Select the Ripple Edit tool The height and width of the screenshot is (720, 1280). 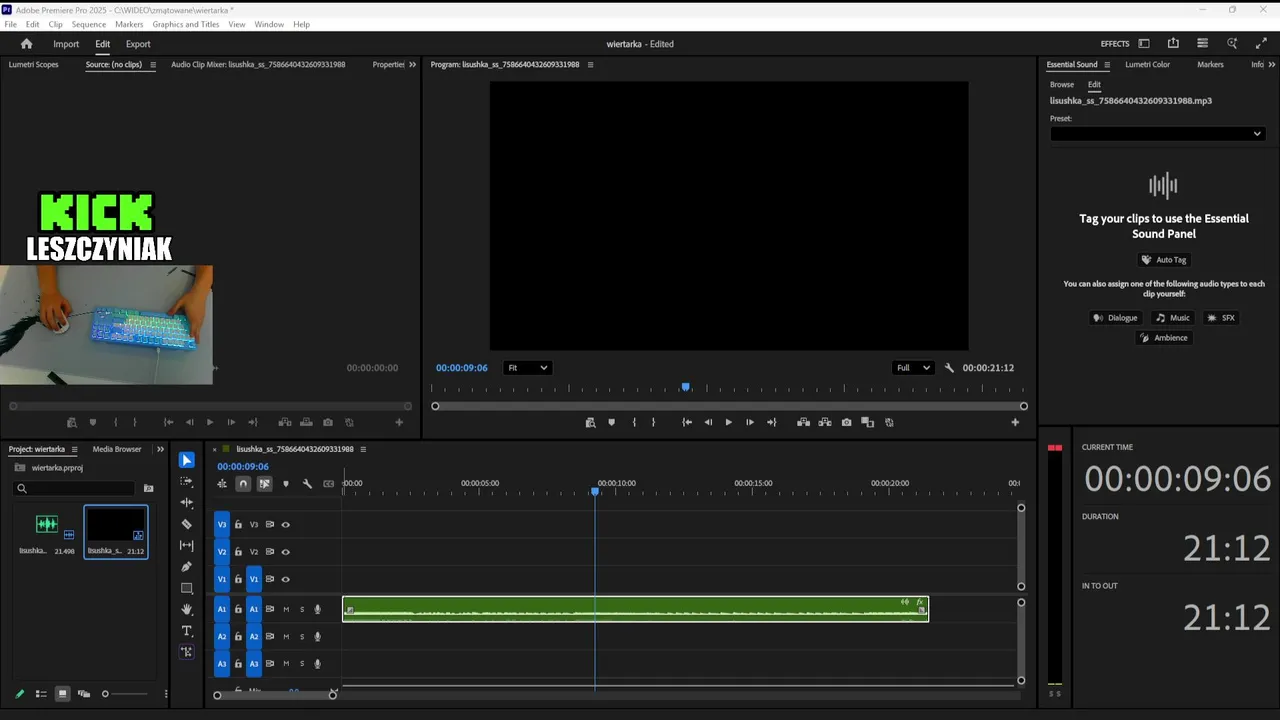(187, 503)
